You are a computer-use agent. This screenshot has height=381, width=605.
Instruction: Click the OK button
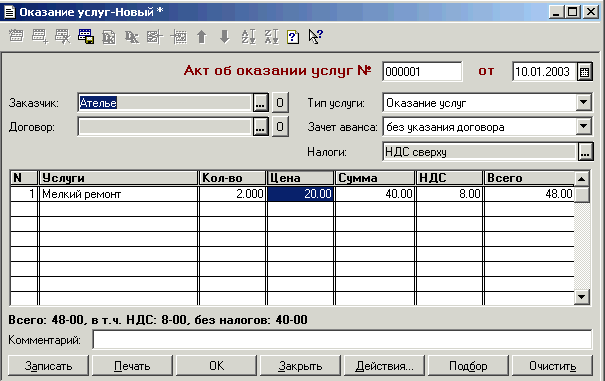click(216, 366)
